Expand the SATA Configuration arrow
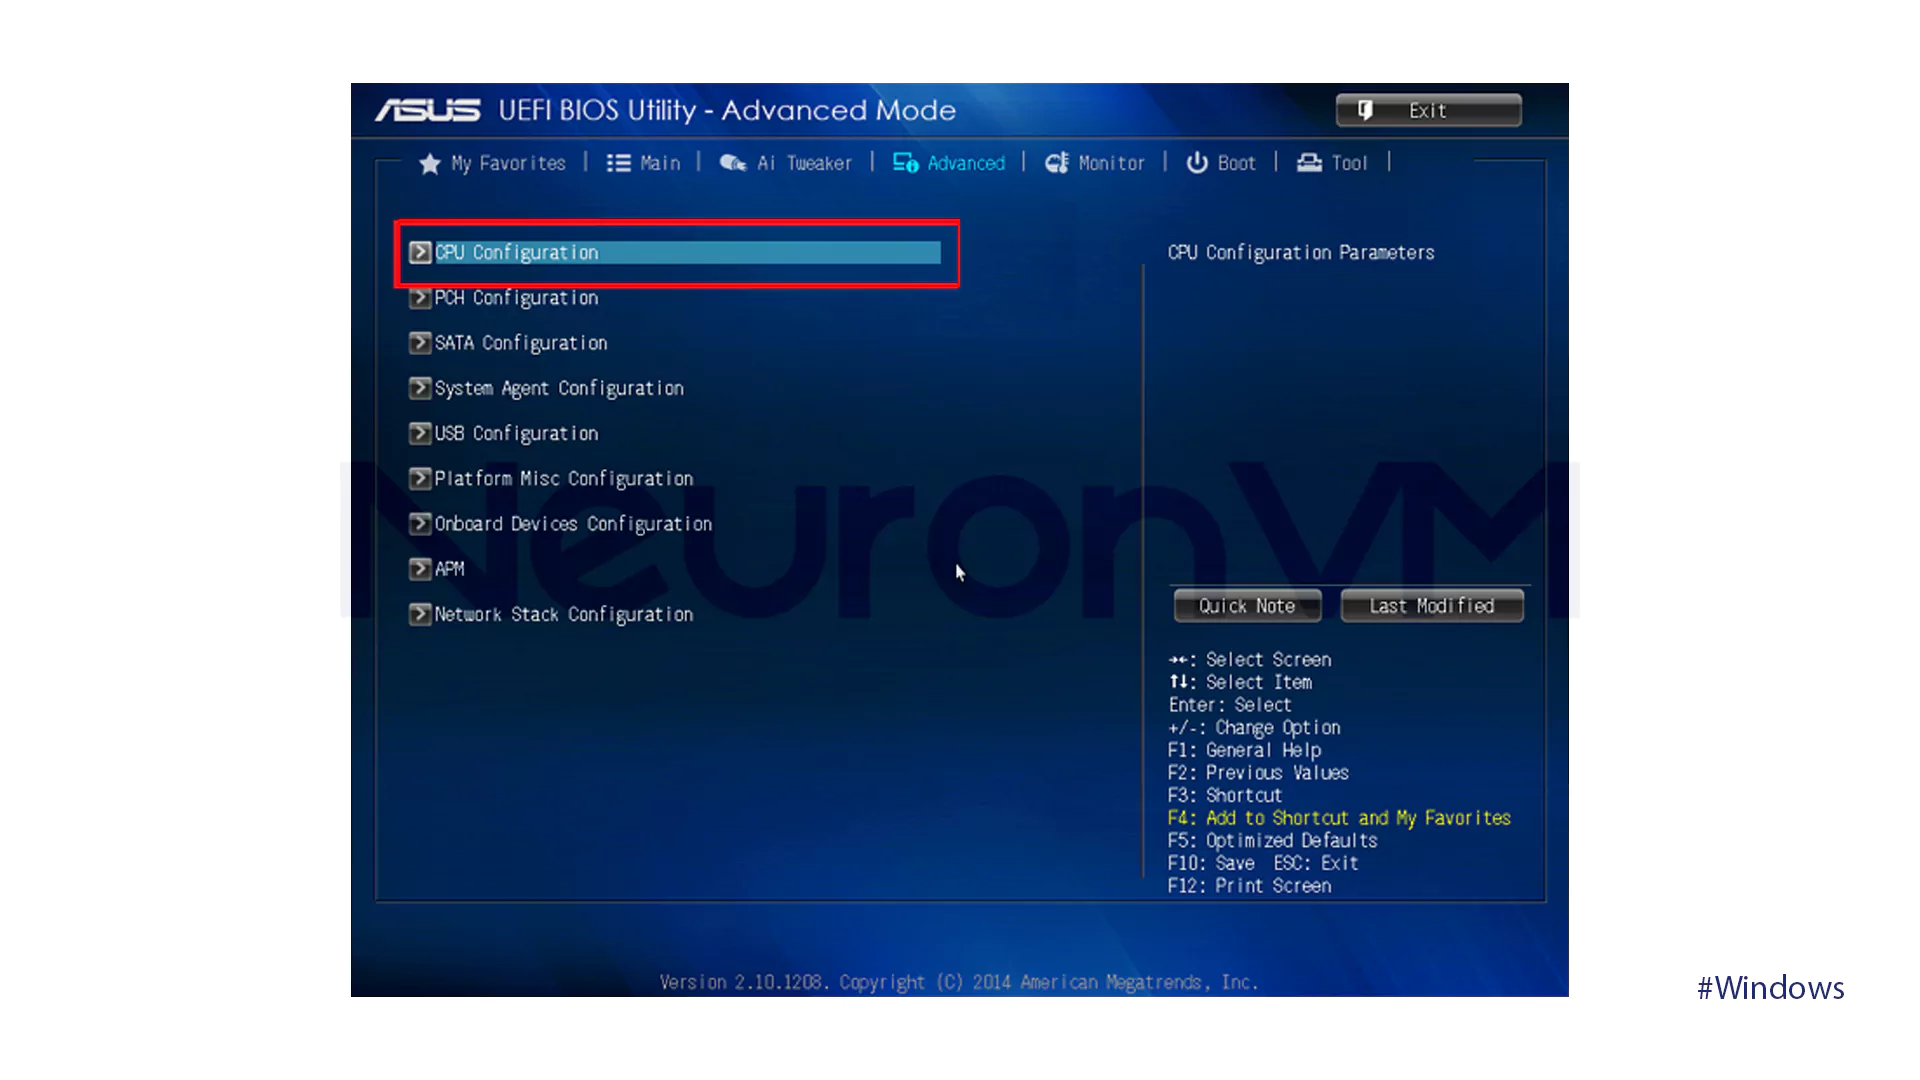Image resolution: width=1920 pixels, height=1080 pixels. [x=420, y=343]
